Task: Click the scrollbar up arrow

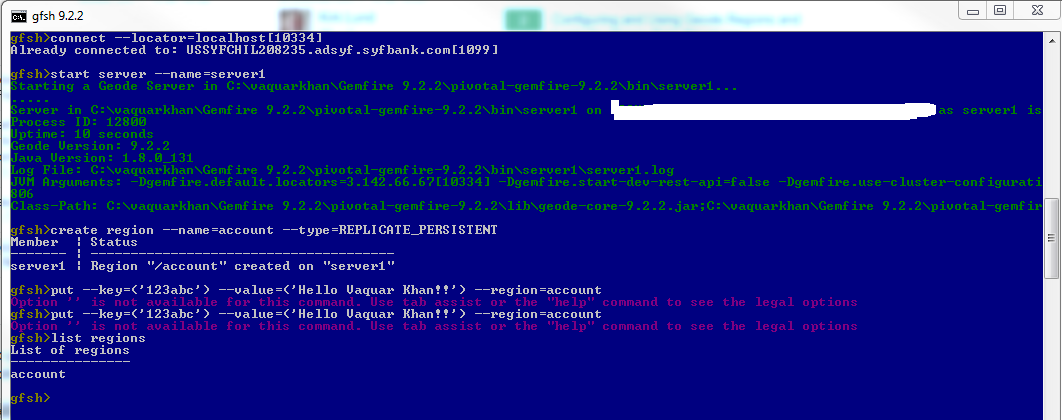Action: click(1052, 37)
